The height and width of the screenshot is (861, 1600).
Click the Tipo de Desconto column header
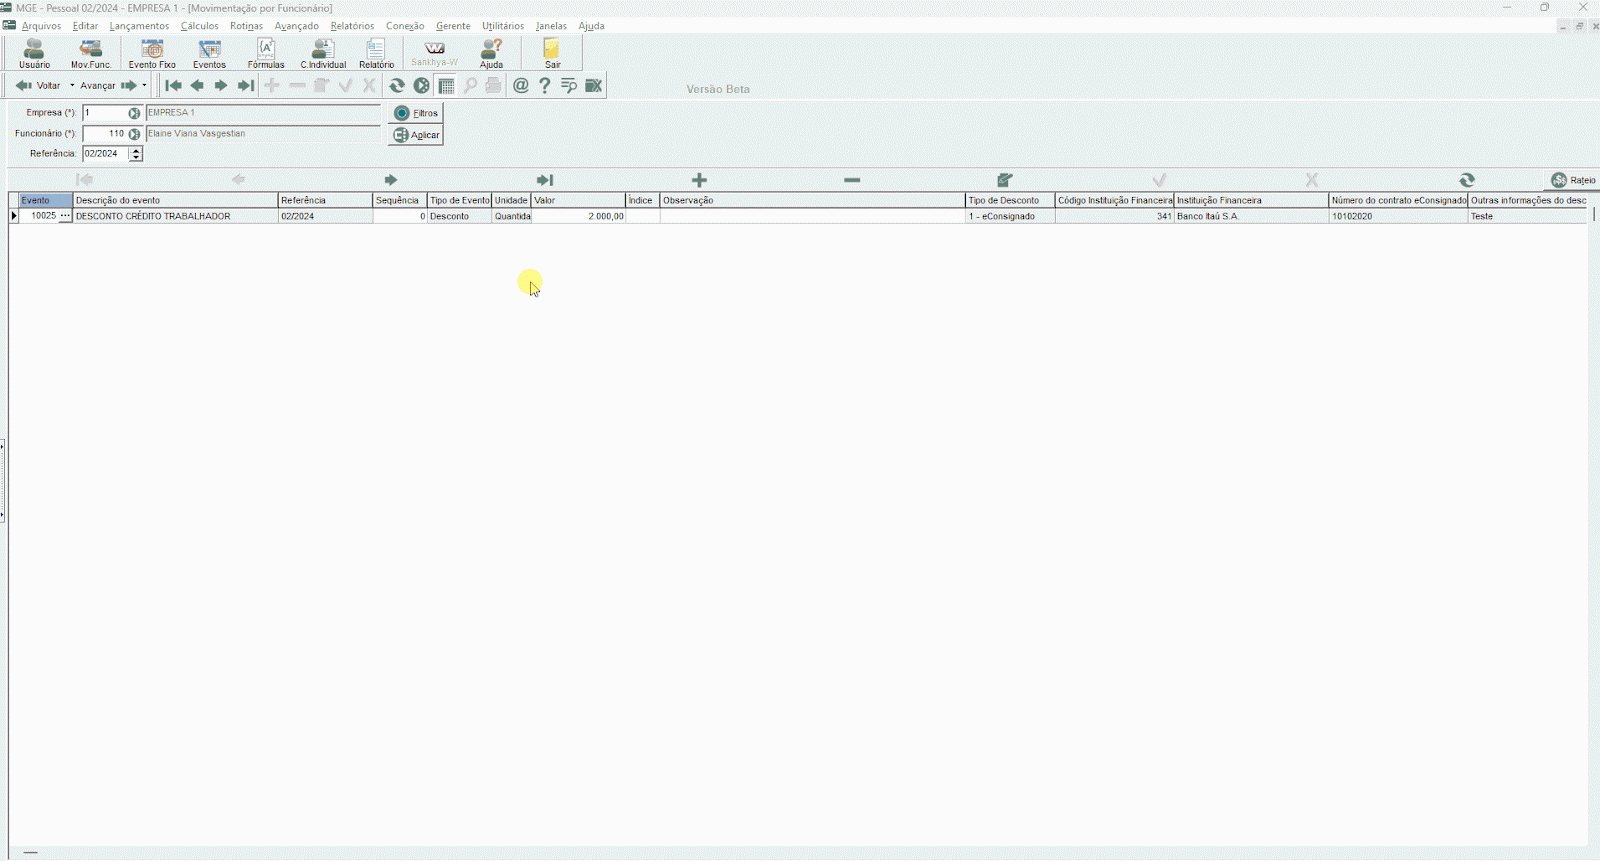[x=1010, y=201]
